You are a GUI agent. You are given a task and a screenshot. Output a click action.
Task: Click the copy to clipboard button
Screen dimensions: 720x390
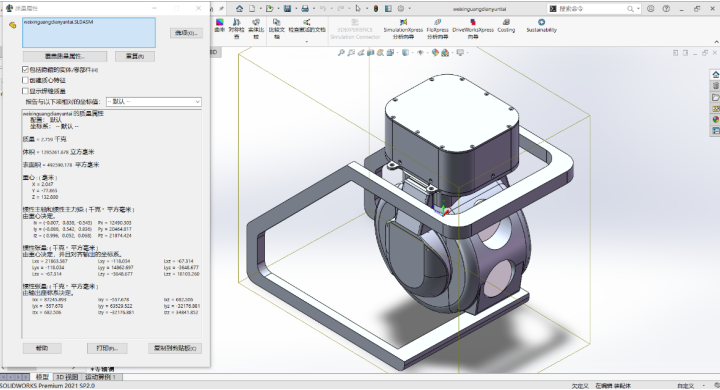[175, 348]
